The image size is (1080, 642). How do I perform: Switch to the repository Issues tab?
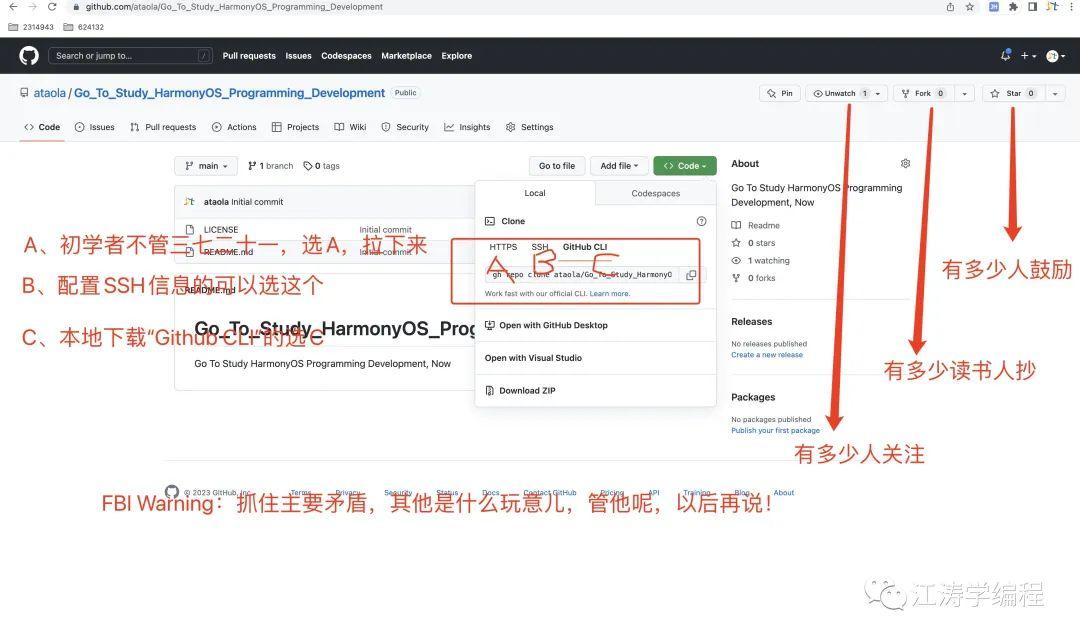pyautogui.click(x=94, y=127)
